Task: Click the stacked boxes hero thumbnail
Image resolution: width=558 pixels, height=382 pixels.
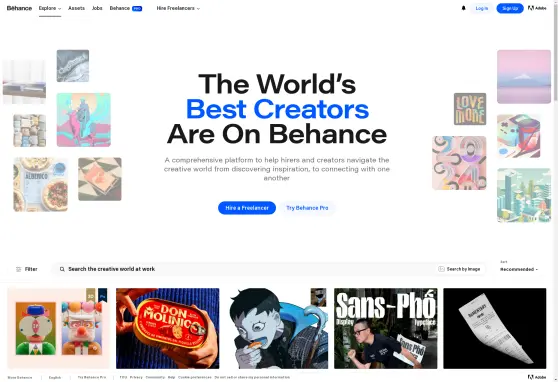Action: 30,131
